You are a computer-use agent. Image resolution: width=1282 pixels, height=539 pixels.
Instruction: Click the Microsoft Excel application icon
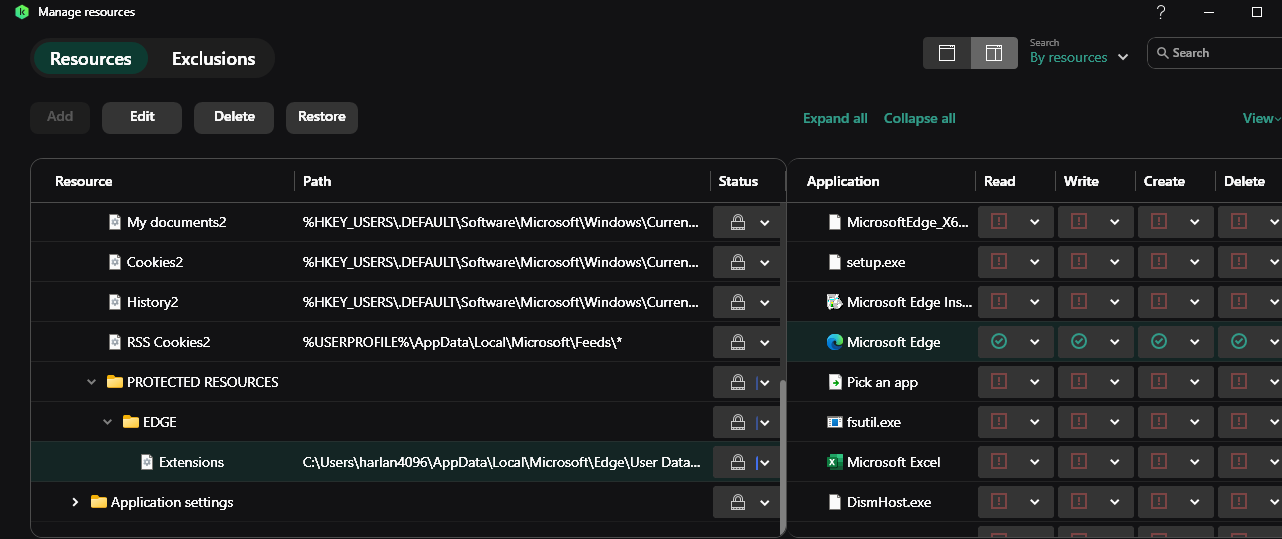(x=835, y=462)
